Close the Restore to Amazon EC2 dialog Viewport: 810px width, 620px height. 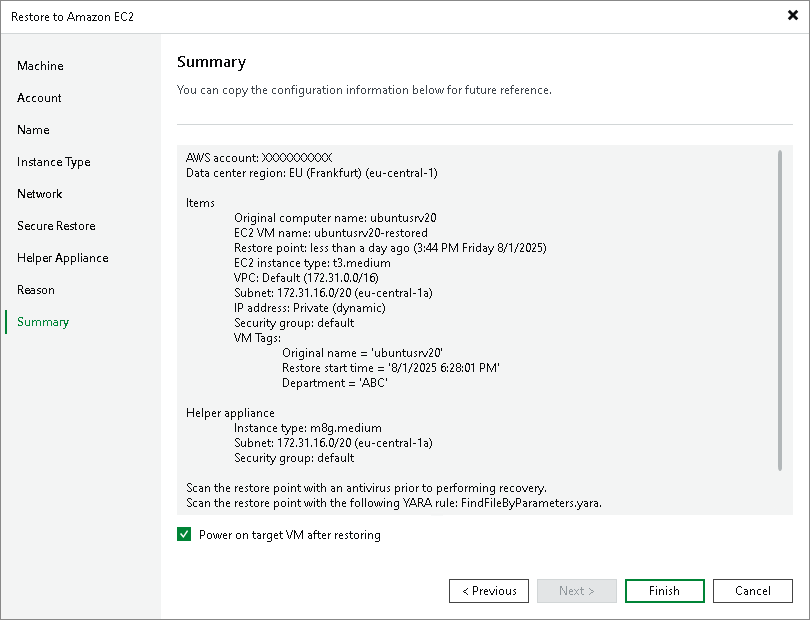click(x=792, y=16)
